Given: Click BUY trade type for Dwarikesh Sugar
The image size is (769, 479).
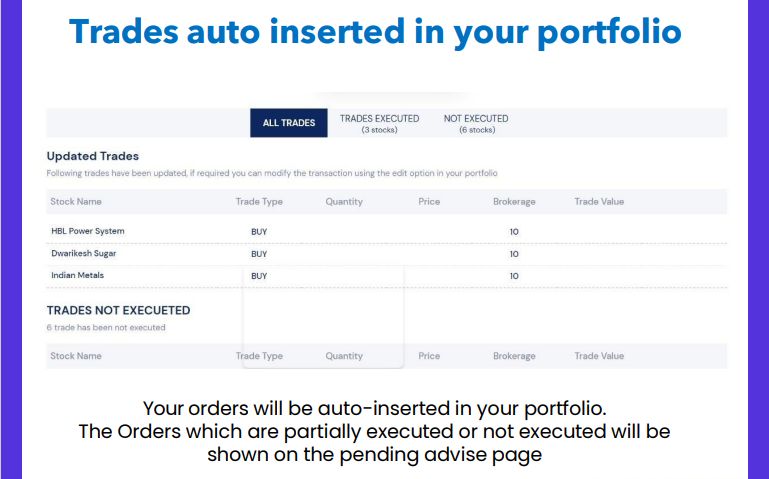Looking at the screenshot, I should tap(259, 253).
